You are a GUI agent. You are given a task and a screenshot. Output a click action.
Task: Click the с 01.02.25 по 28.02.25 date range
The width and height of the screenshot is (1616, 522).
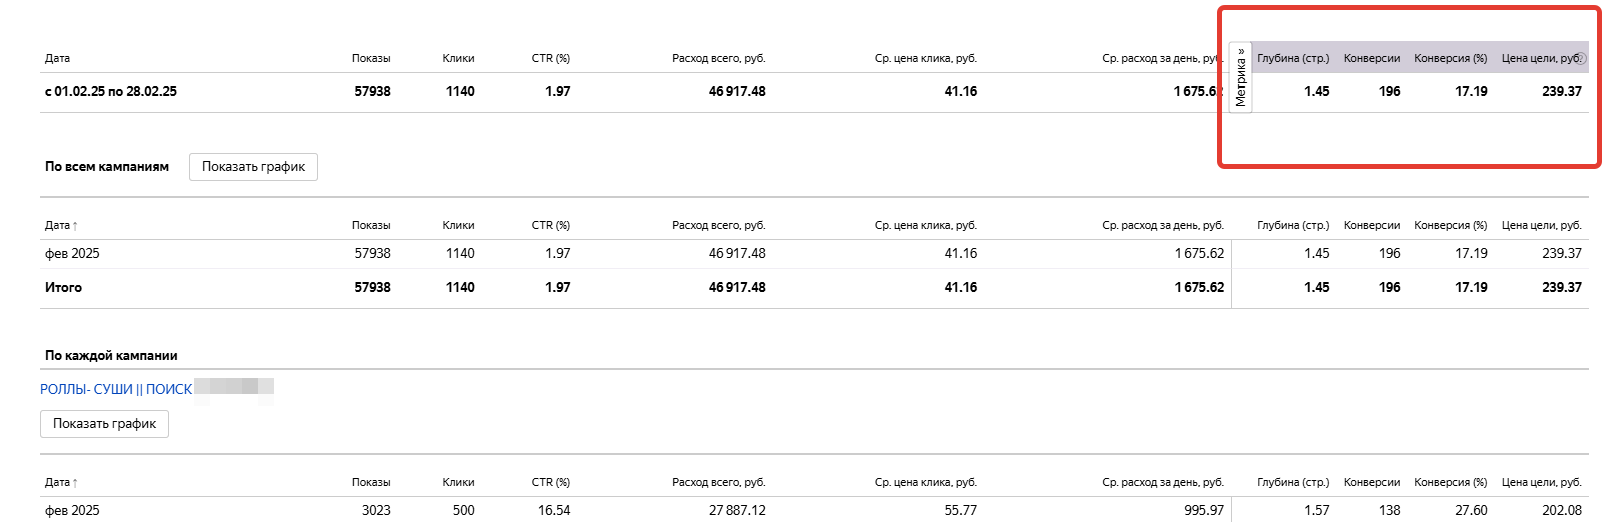point(111,92)
